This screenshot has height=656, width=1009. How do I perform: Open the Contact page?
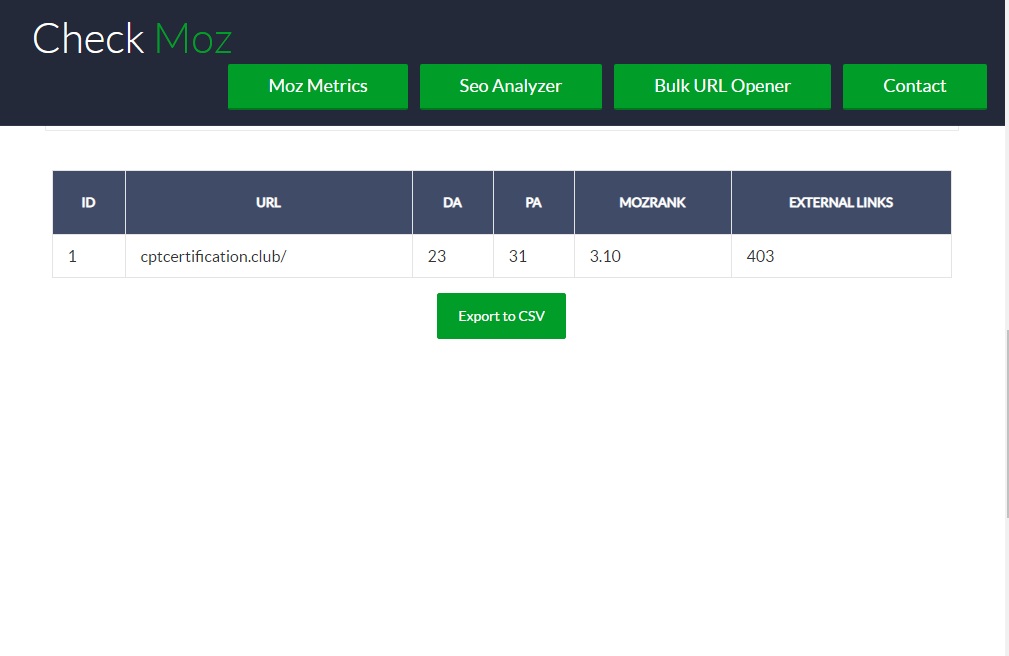(914, 86)
